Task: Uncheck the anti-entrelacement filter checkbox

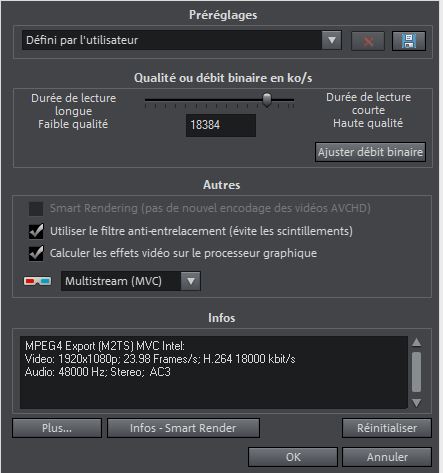Action: (36, 231)
